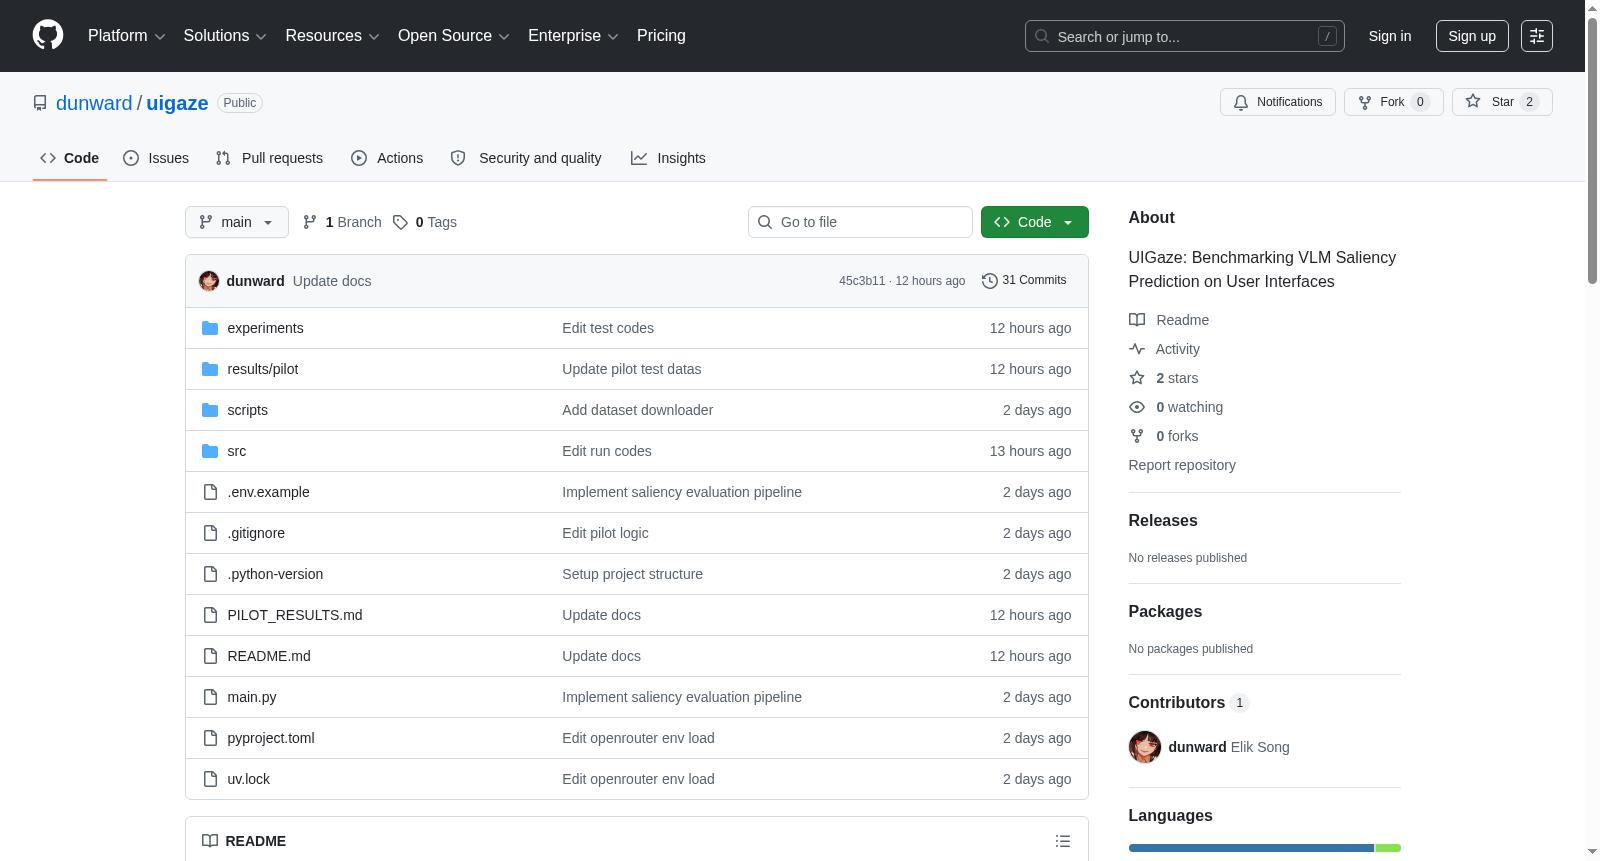Click the PILOT_RESULTS.md file icon
Screen dimensions: 1600x861
click(210, 615)
